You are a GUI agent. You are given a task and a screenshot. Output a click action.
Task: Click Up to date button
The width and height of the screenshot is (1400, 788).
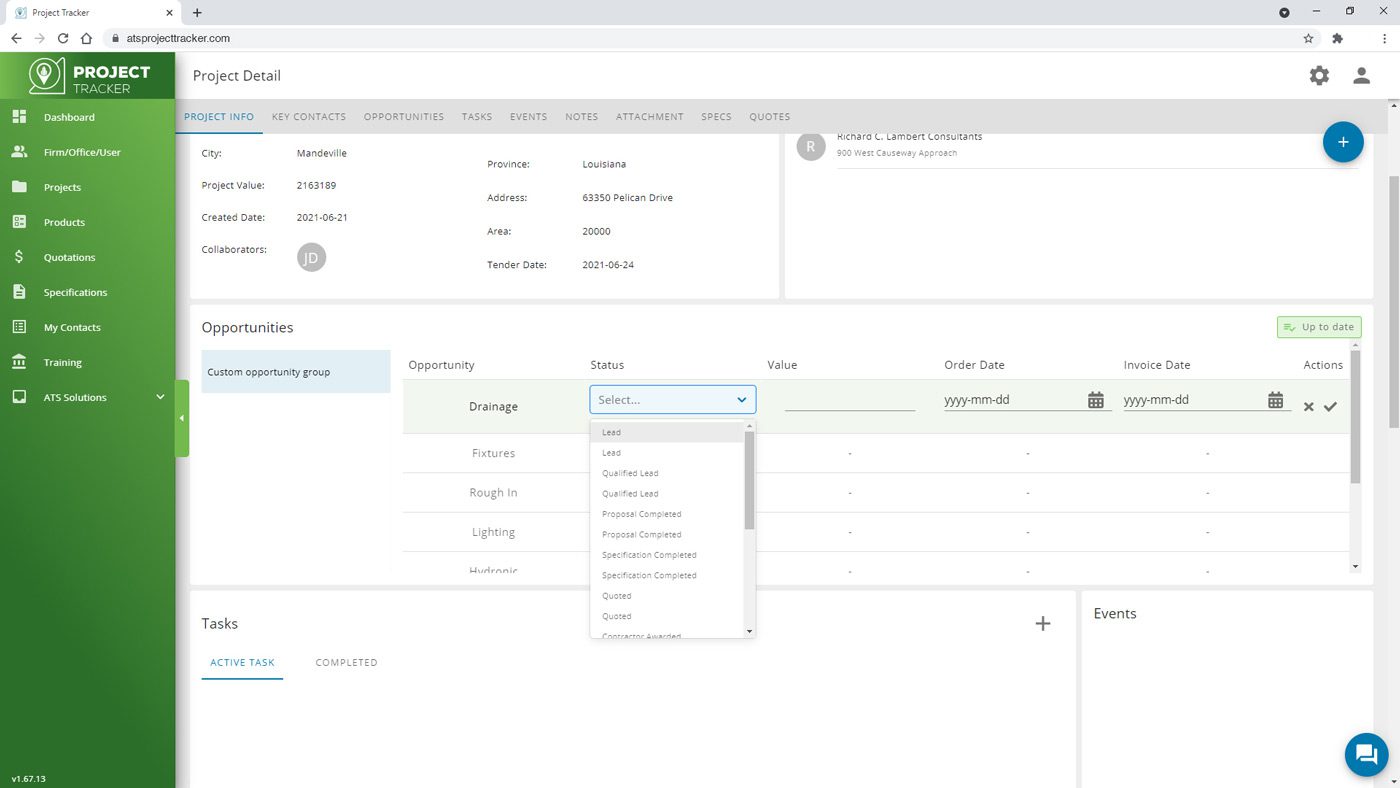[1319, 327]
